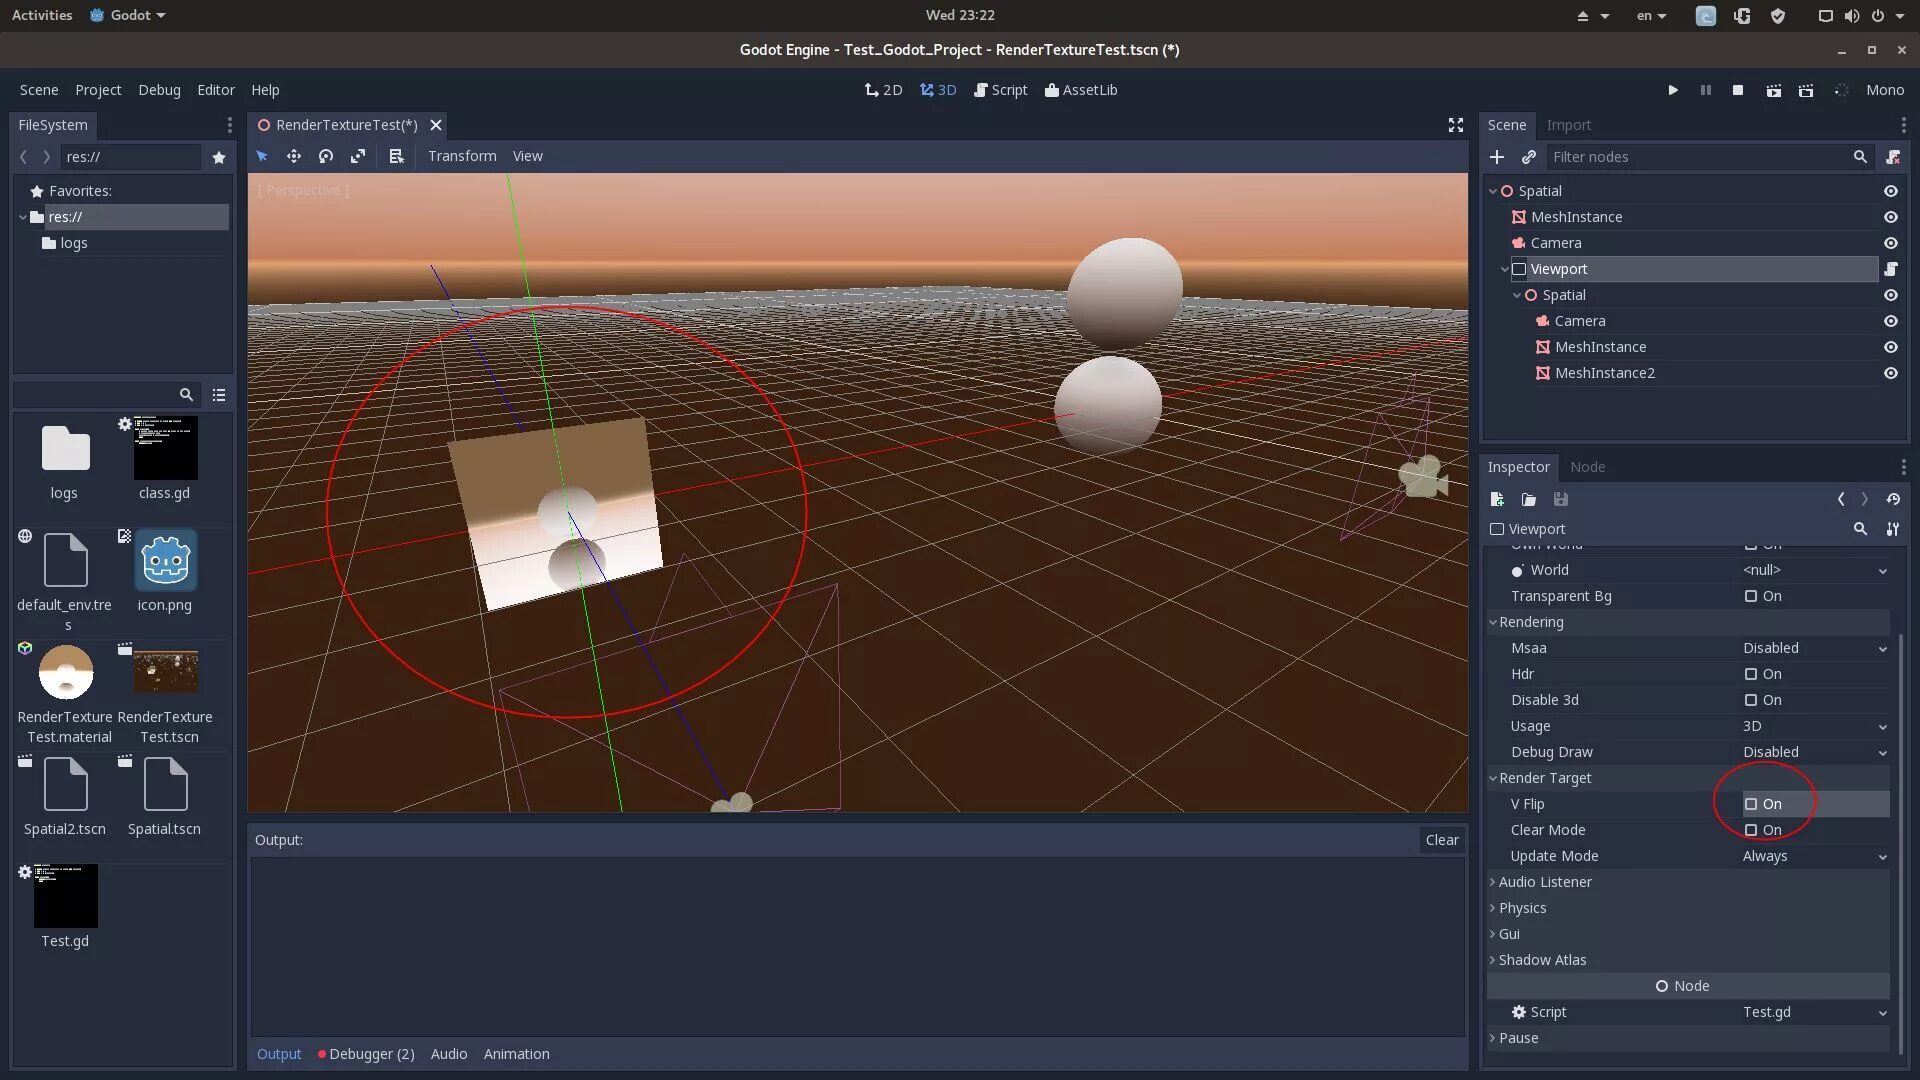Toggle distraction free mode icon
This screenshot has height=1080, width=1920.
[1456, 125]
